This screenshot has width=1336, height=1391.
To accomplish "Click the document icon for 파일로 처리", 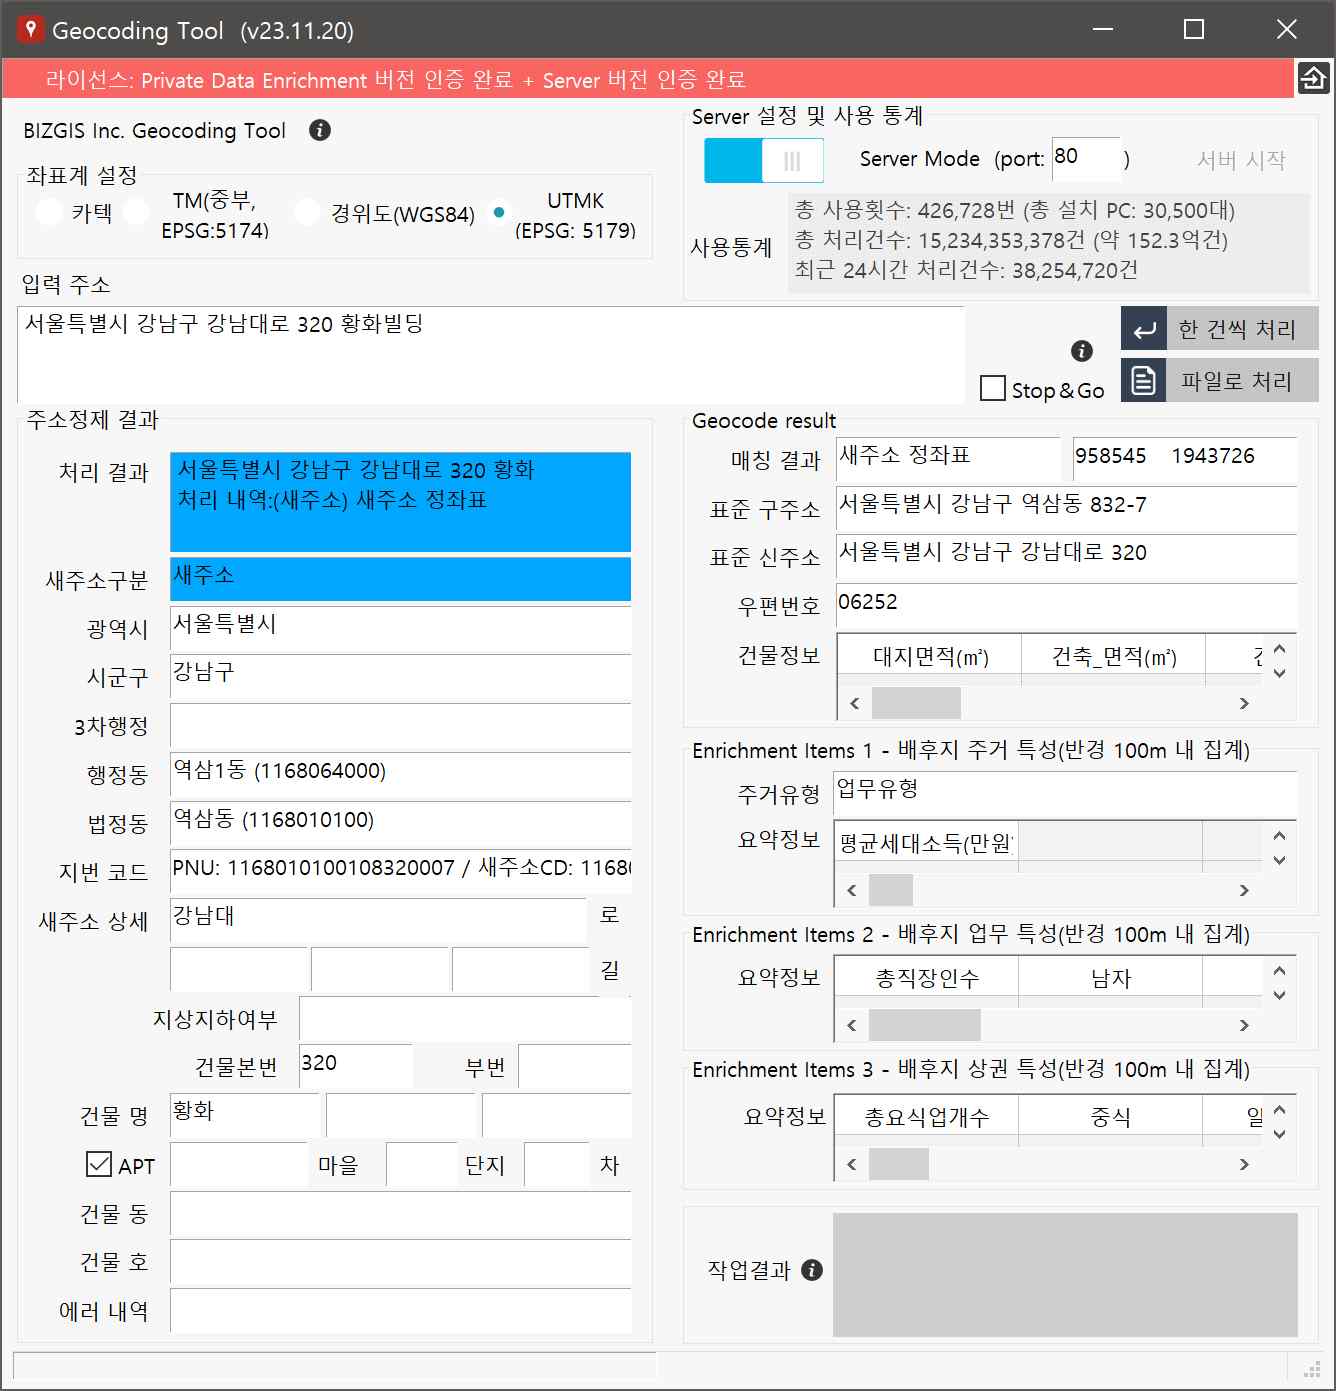I will point(1144,381).
